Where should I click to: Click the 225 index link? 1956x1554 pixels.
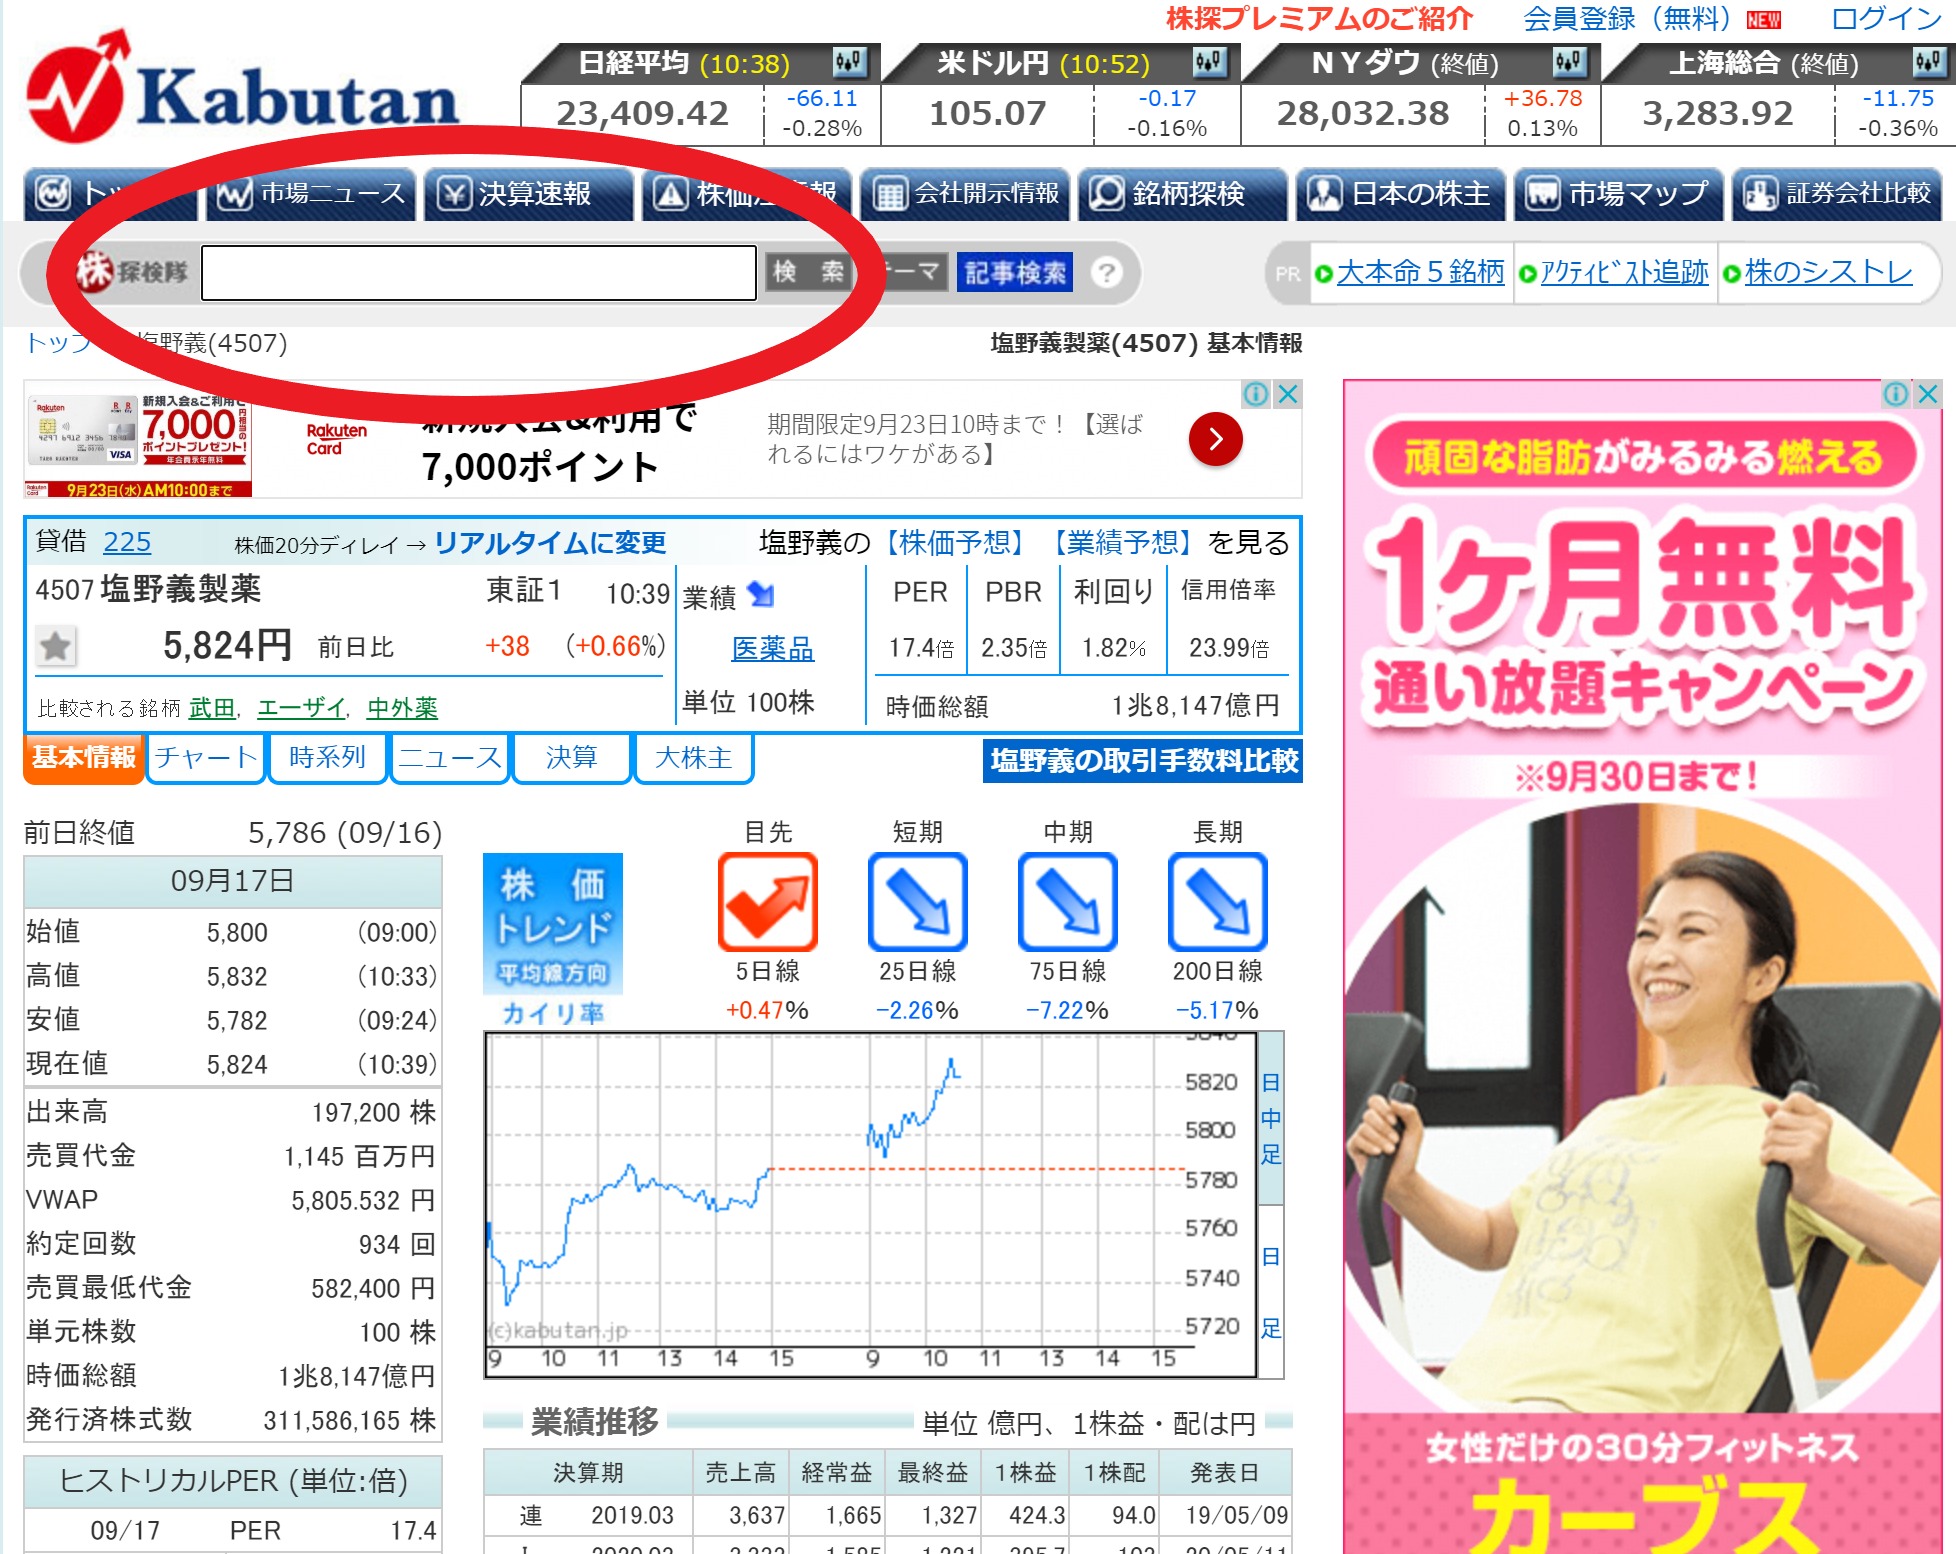(x=127, y=542)
